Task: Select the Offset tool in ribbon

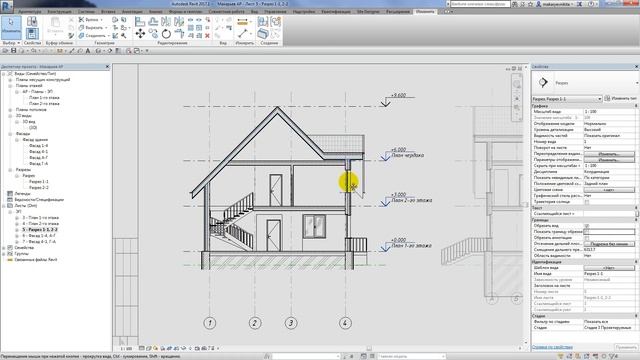Action: click(153, 22)
